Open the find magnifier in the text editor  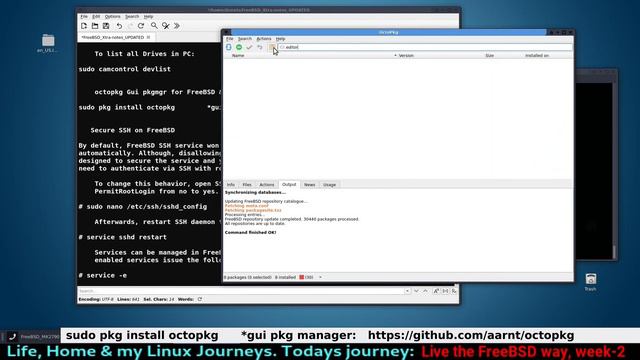pyautogui.click(x=154, y=26)
